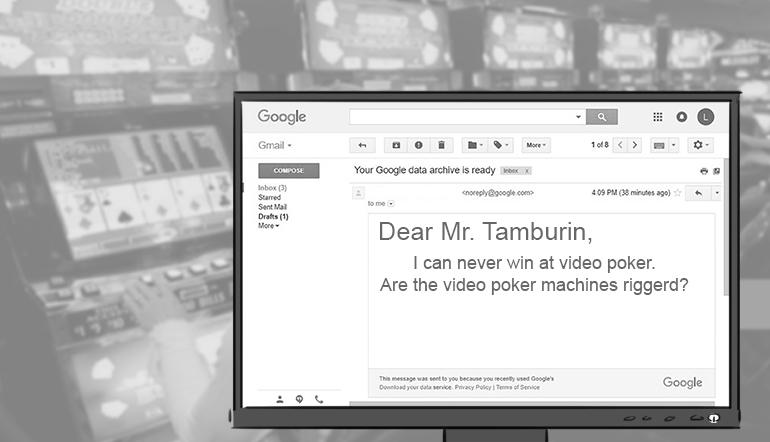Open the Labels tag dropdown

500,145
